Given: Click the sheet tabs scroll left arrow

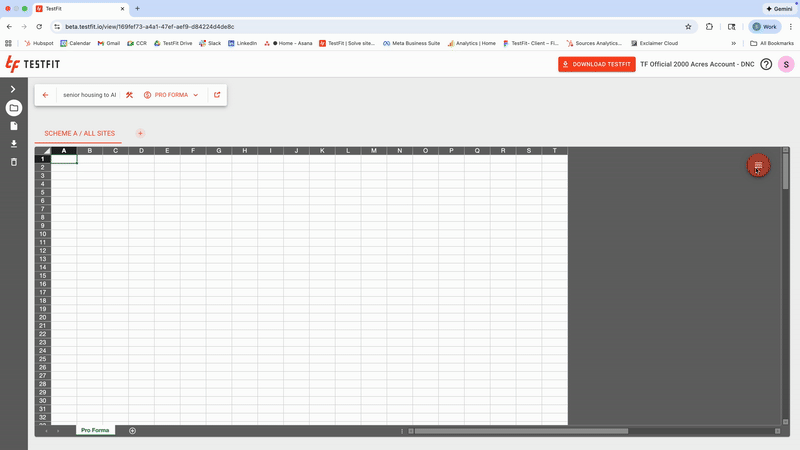Looking at the screenshot, I should click(x=46, y=431).
